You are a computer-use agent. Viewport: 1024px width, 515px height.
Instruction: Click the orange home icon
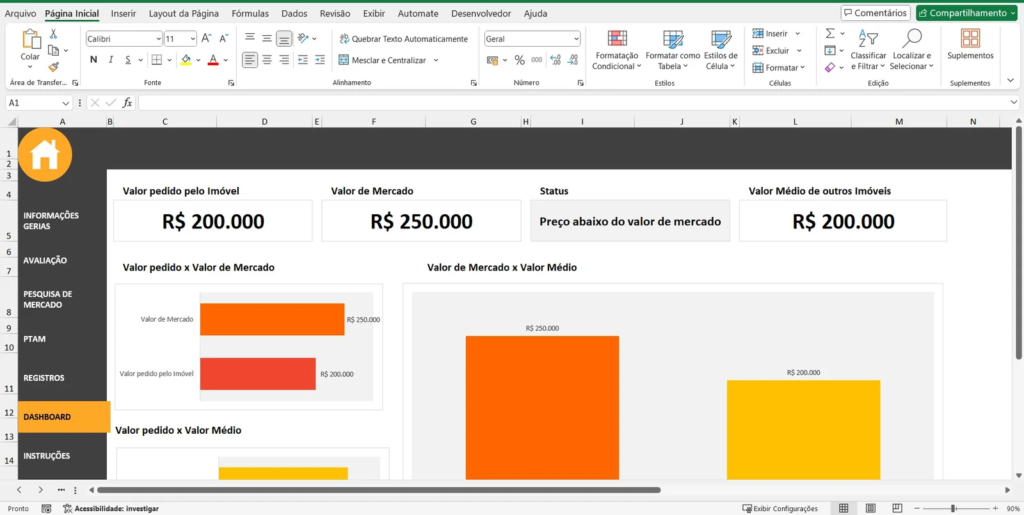(x=45, y=155)
